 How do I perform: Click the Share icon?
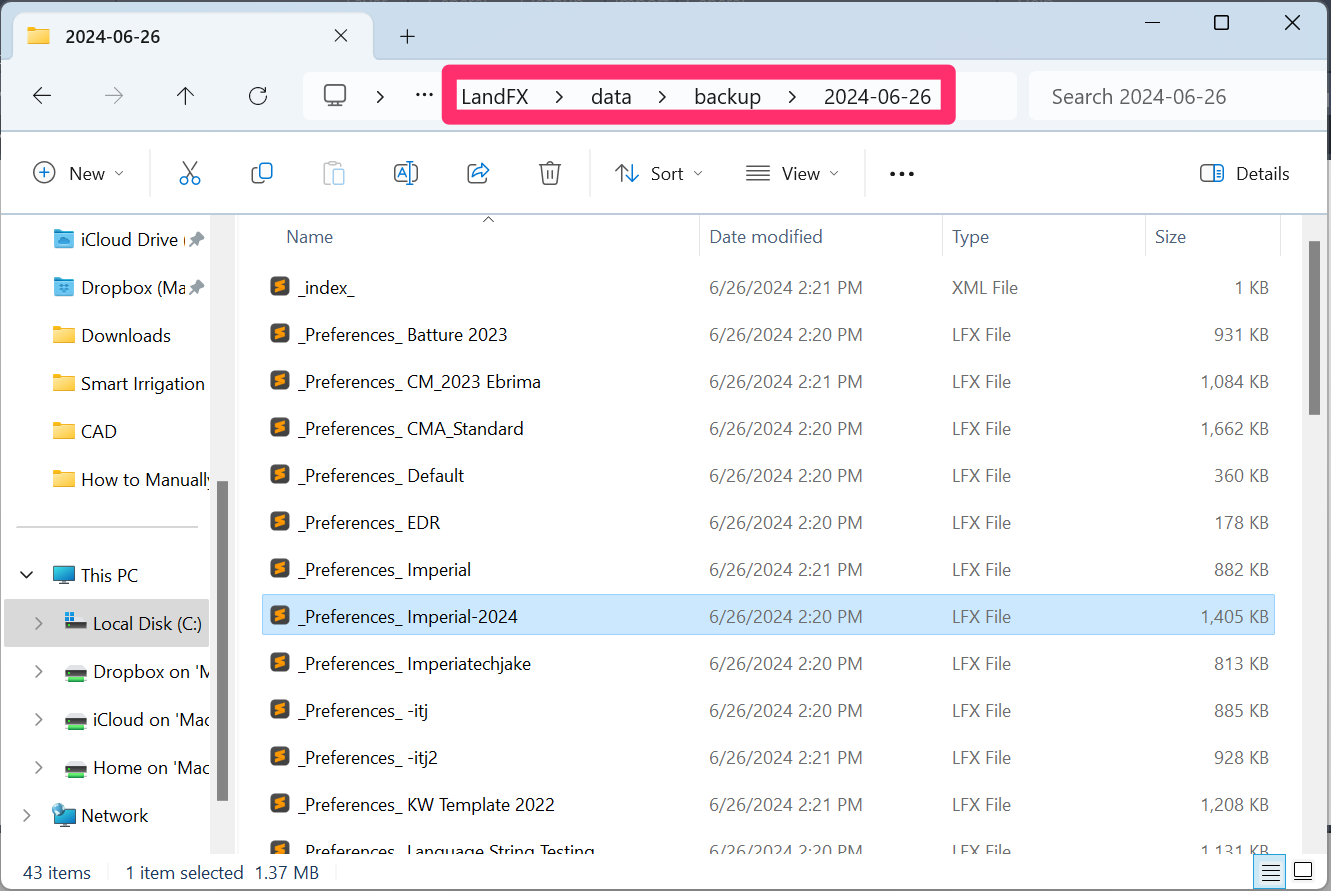(478, 173)
